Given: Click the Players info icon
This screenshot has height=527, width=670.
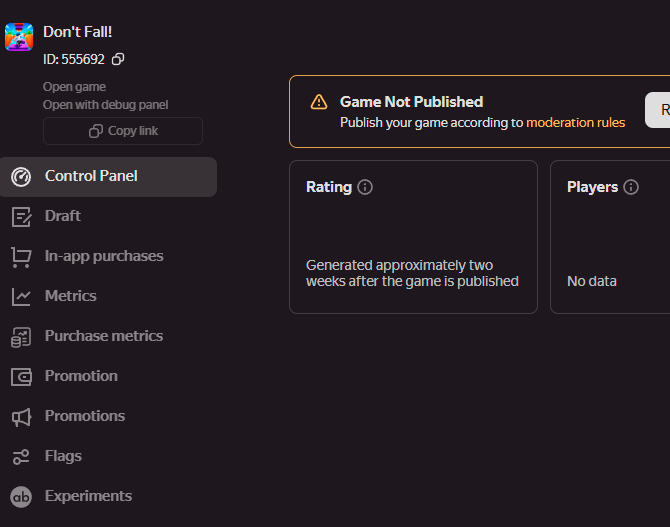Looking at the screenshot, I should pos(631,187).
